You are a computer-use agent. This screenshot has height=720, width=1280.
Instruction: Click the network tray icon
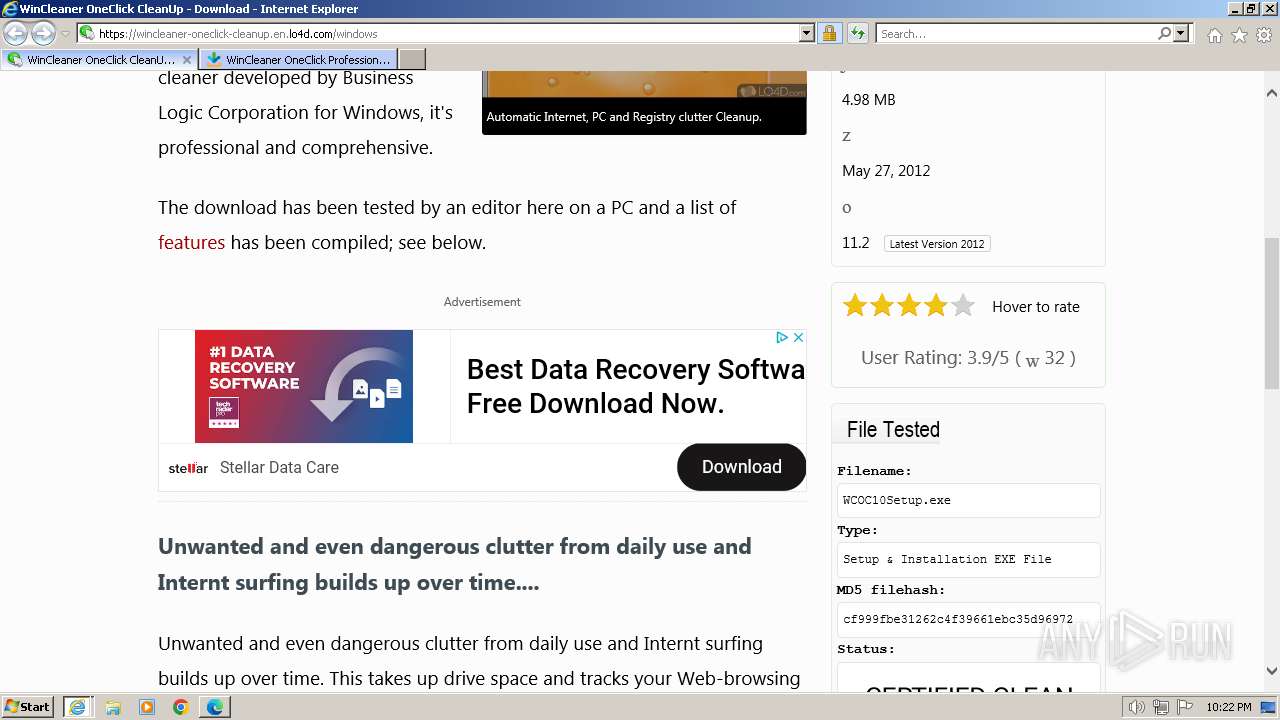1162,707
